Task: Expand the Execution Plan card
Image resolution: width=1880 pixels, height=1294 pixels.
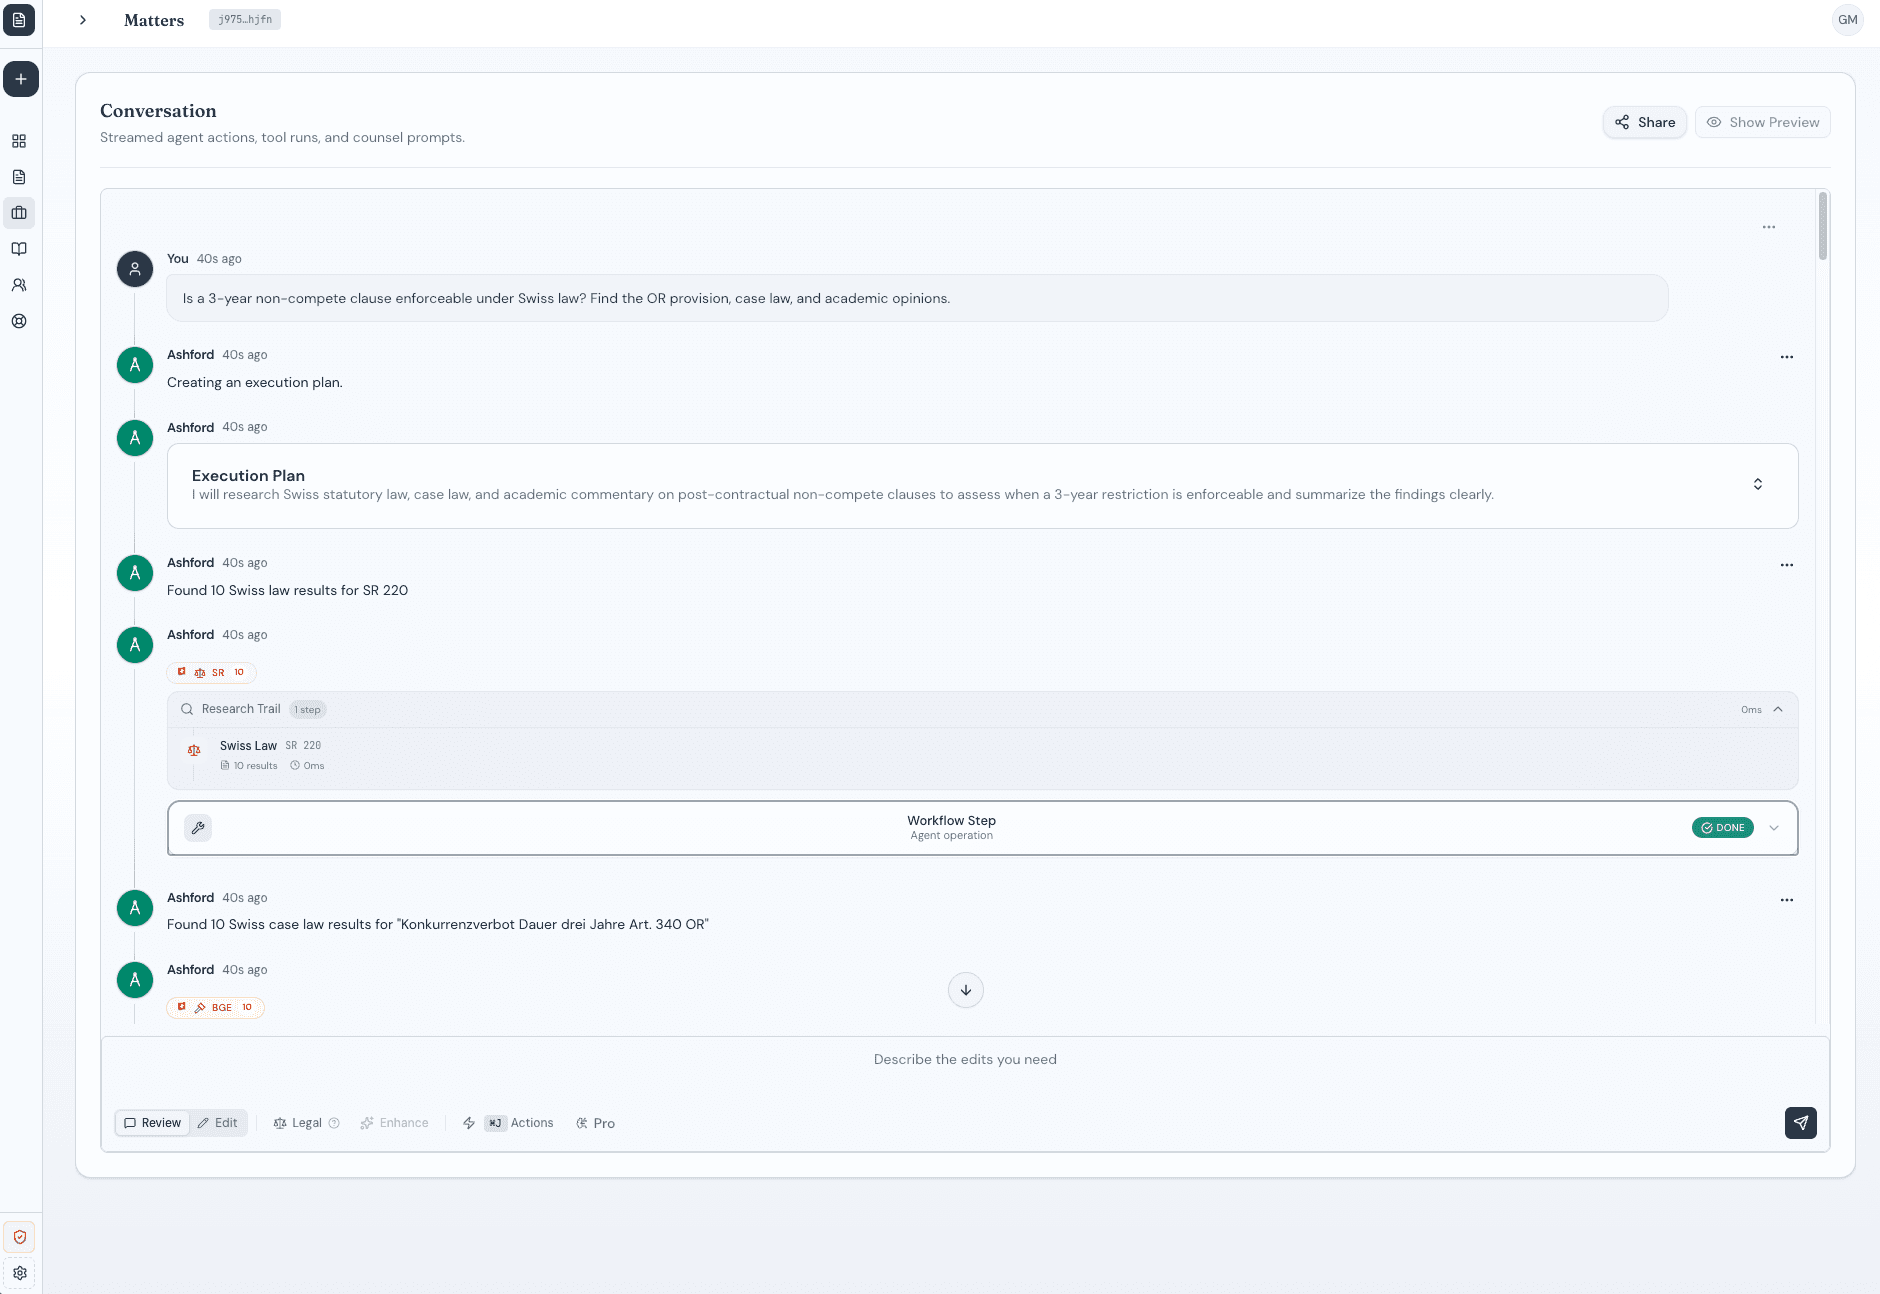Action: [1757, 485]
